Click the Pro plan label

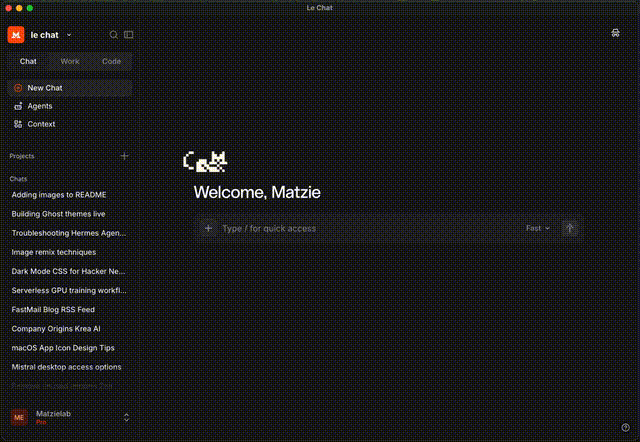41,422
